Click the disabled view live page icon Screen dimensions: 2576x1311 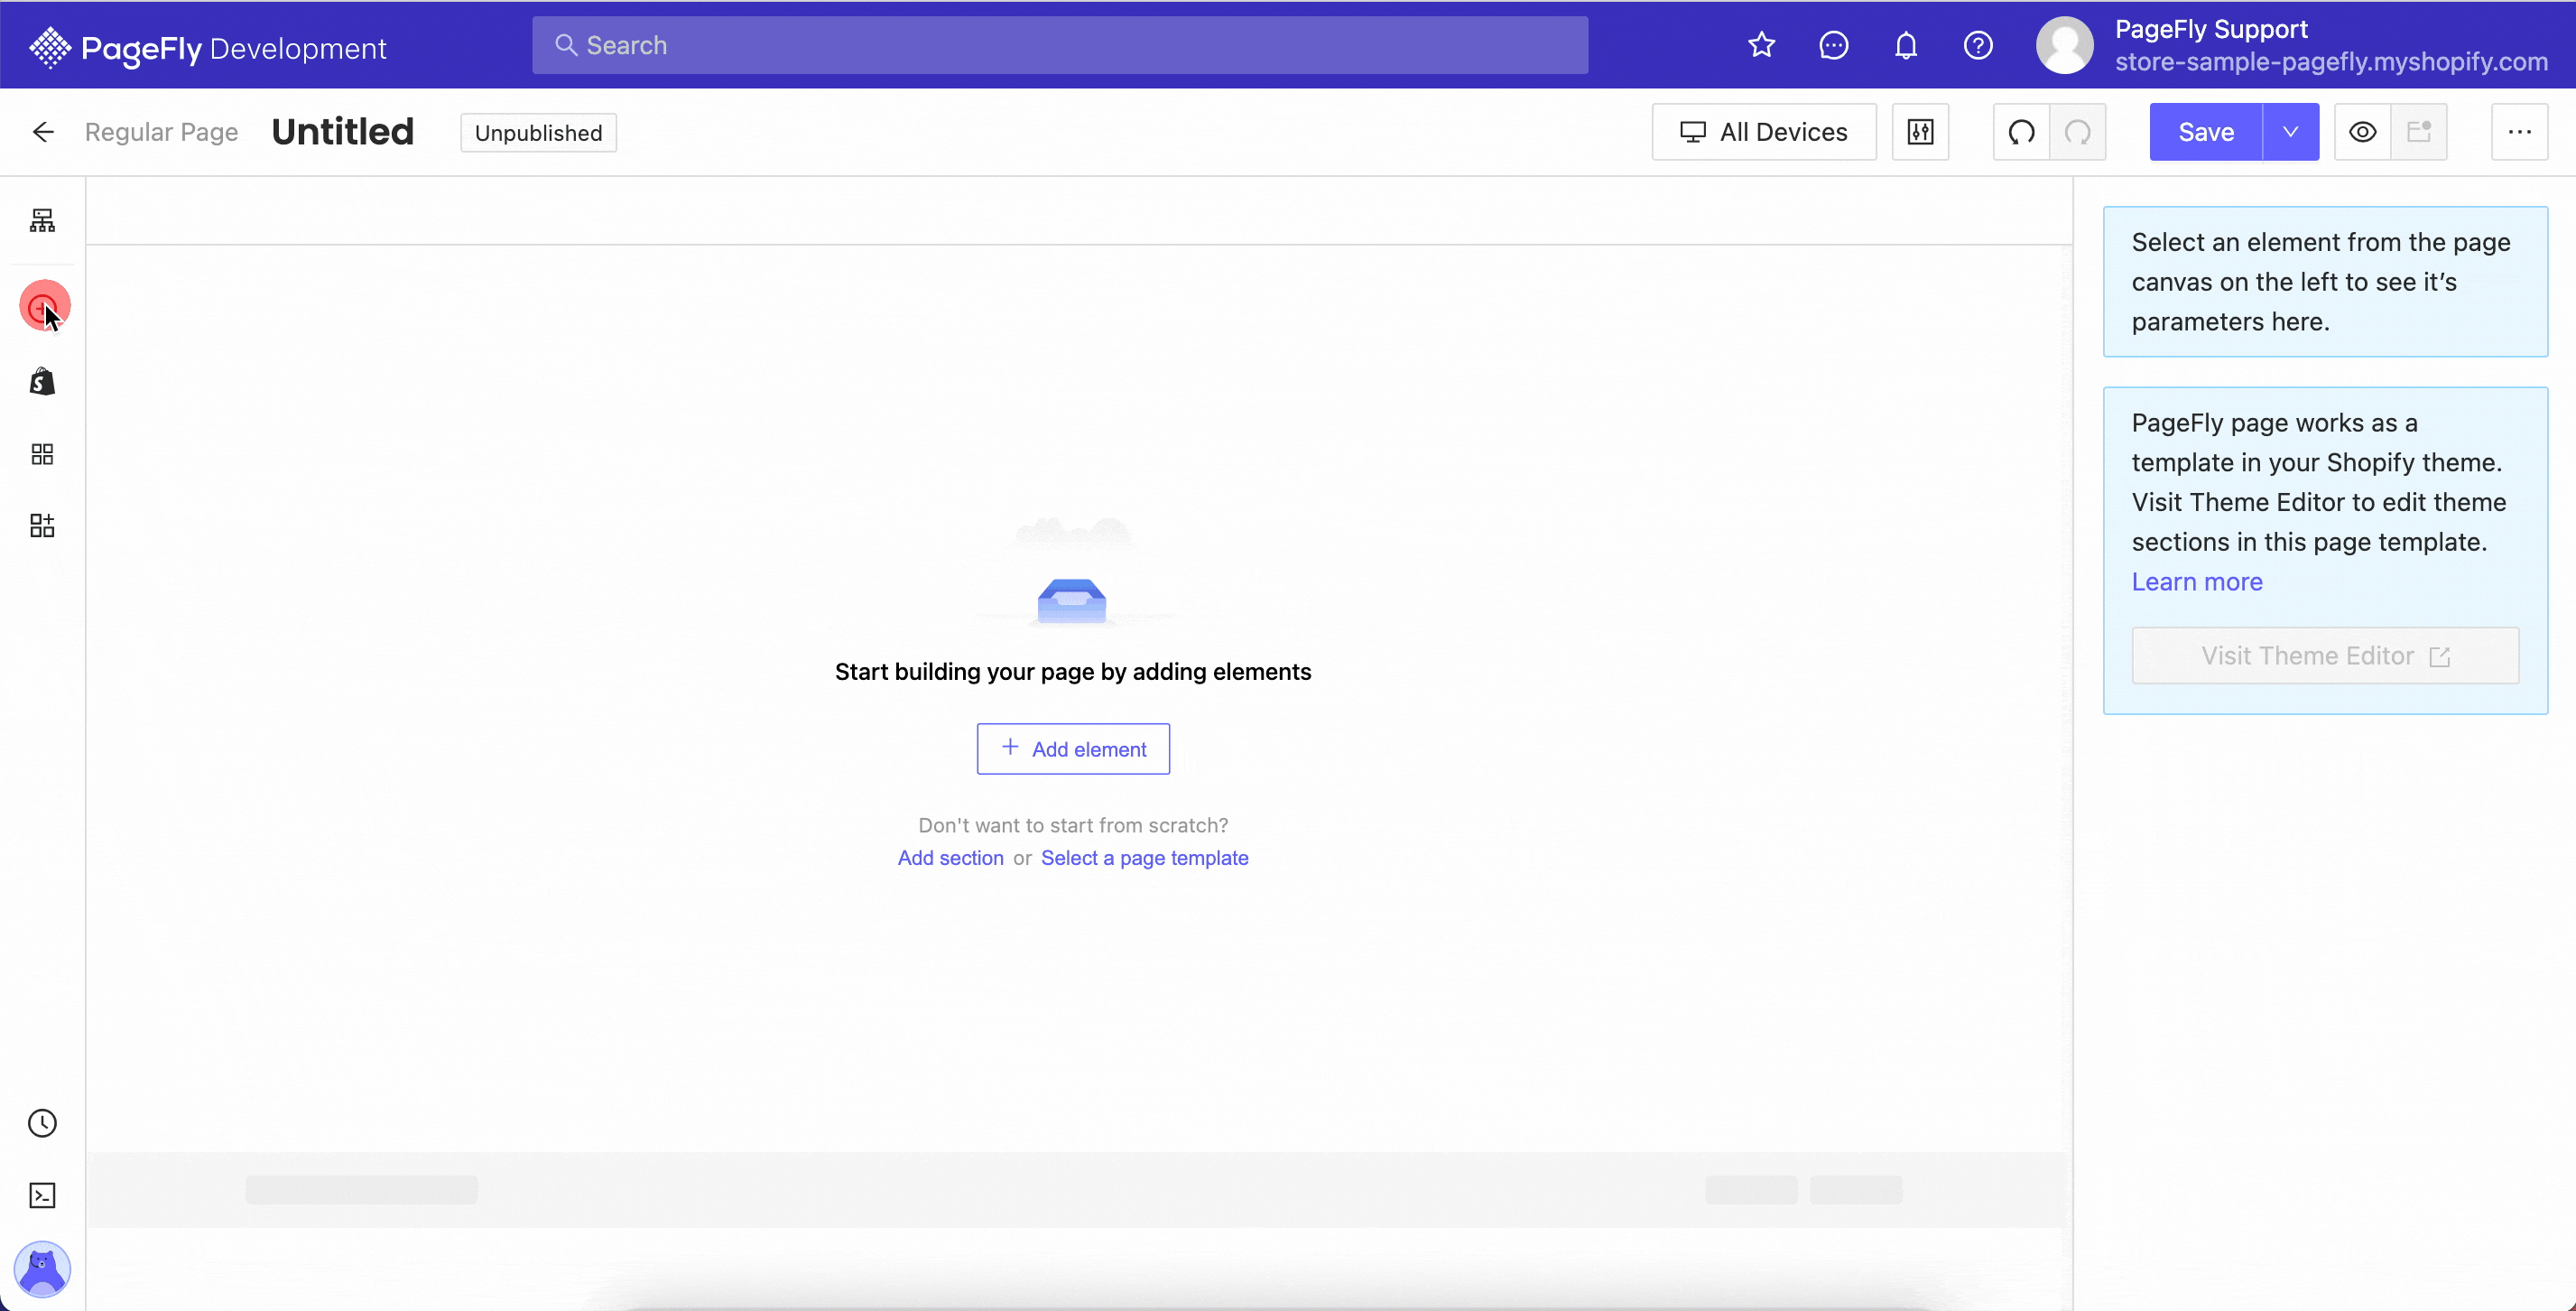[x=2419, y=132]
